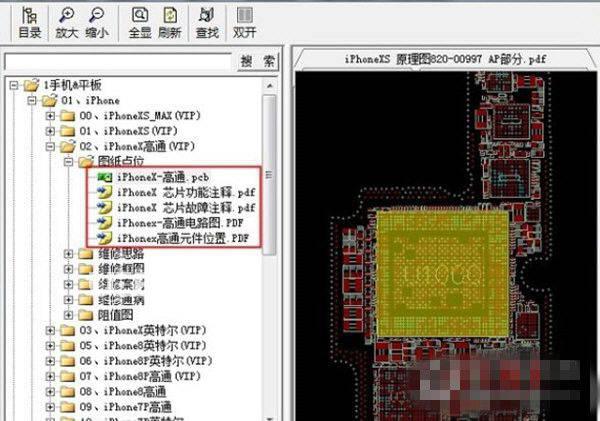
Task: Focus the search text field
Action: click(x=118, y=62)
